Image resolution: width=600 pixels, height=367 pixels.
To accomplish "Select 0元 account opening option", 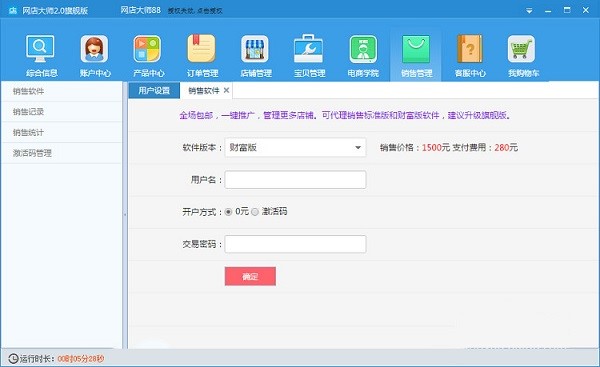I will [228, 212].
